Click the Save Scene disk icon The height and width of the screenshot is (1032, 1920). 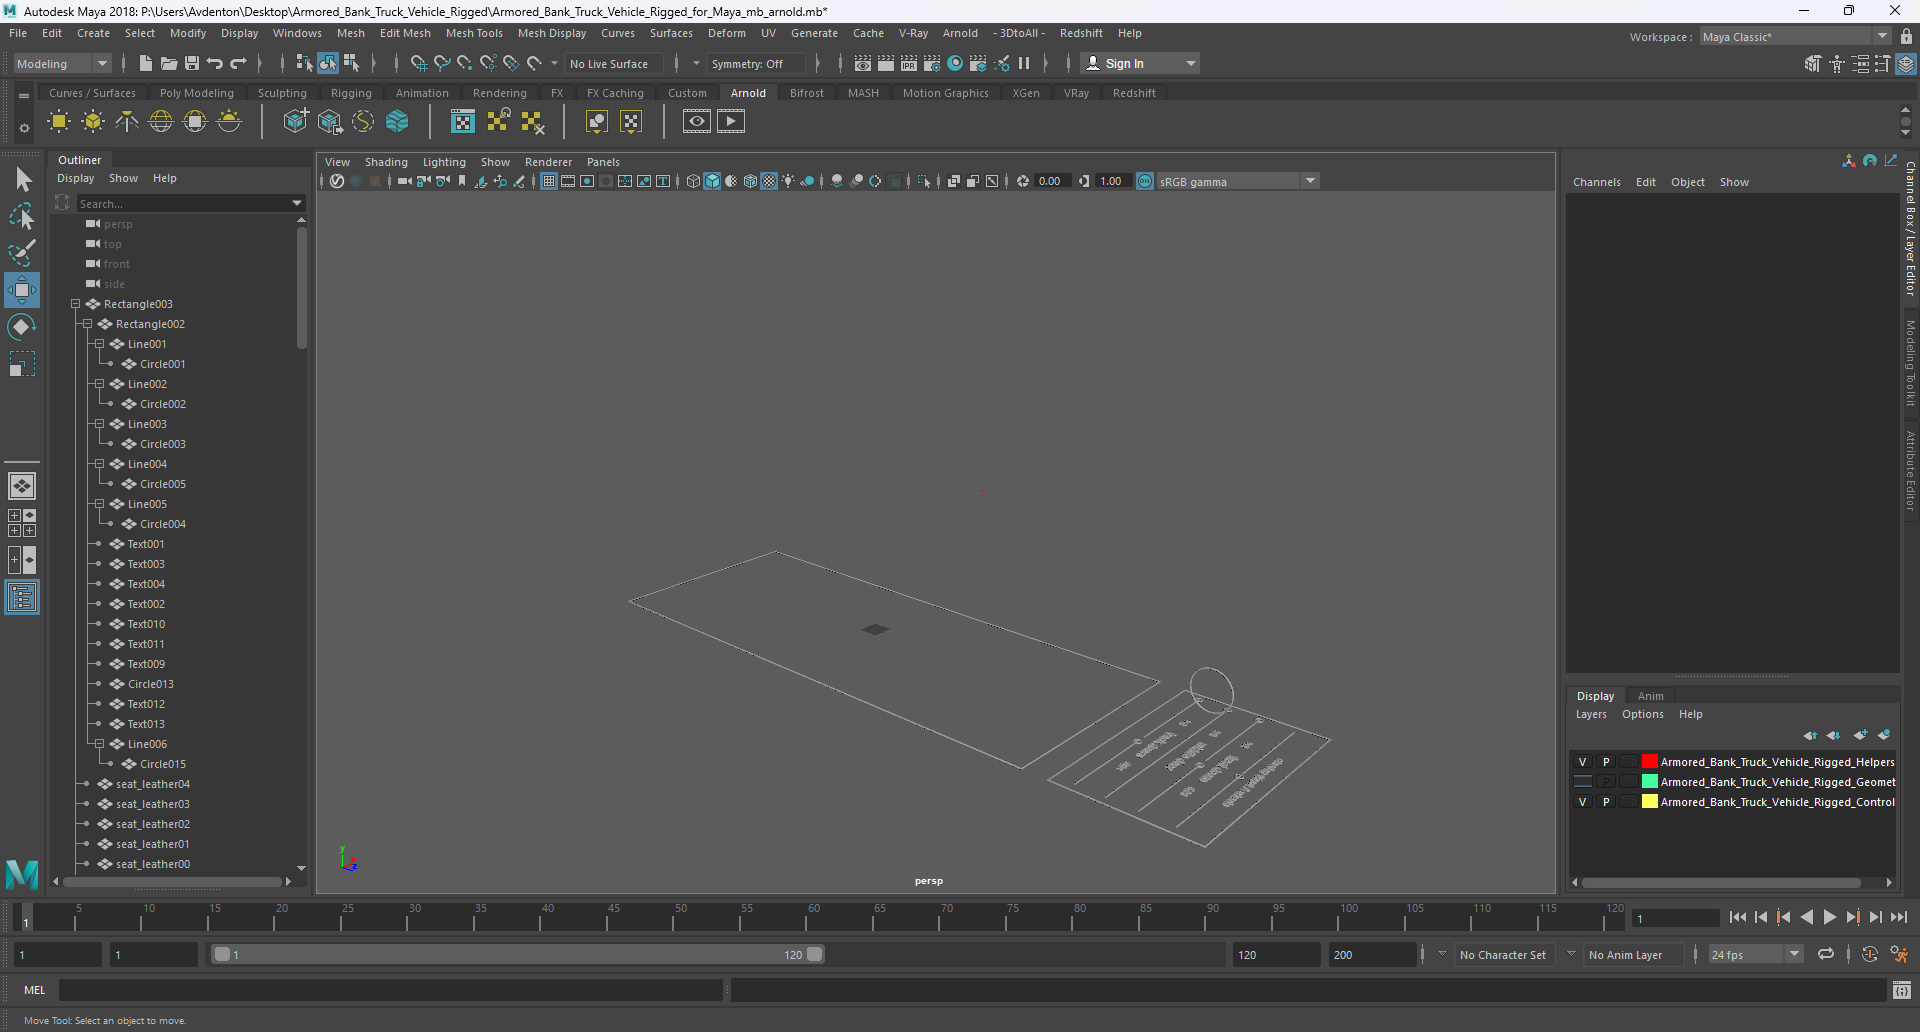pyautogui.click(x=192, y=63)
